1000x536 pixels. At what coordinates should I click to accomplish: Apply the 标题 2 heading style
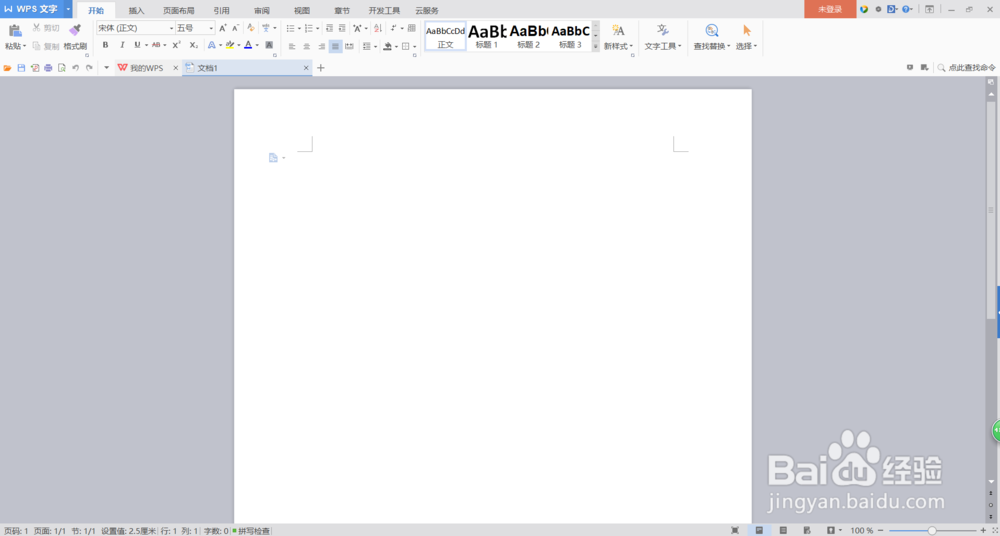[x=529, y=36]
